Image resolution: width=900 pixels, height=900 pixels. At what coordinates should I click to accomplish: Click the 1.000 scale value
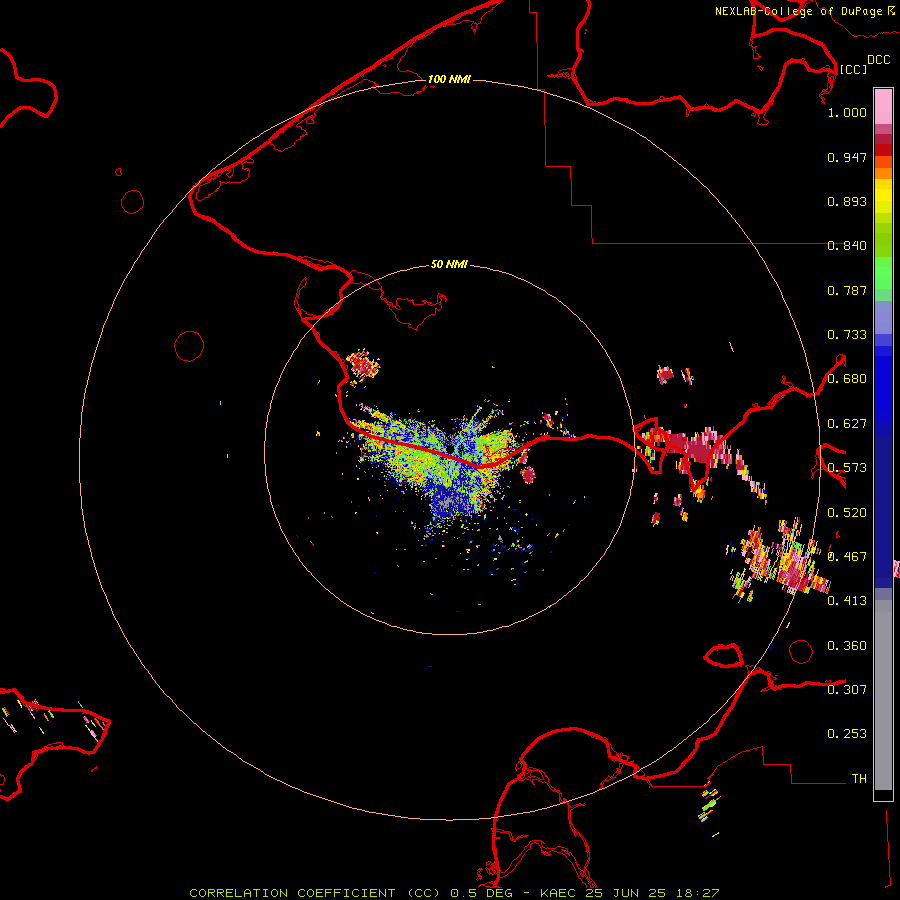point(847,112)
